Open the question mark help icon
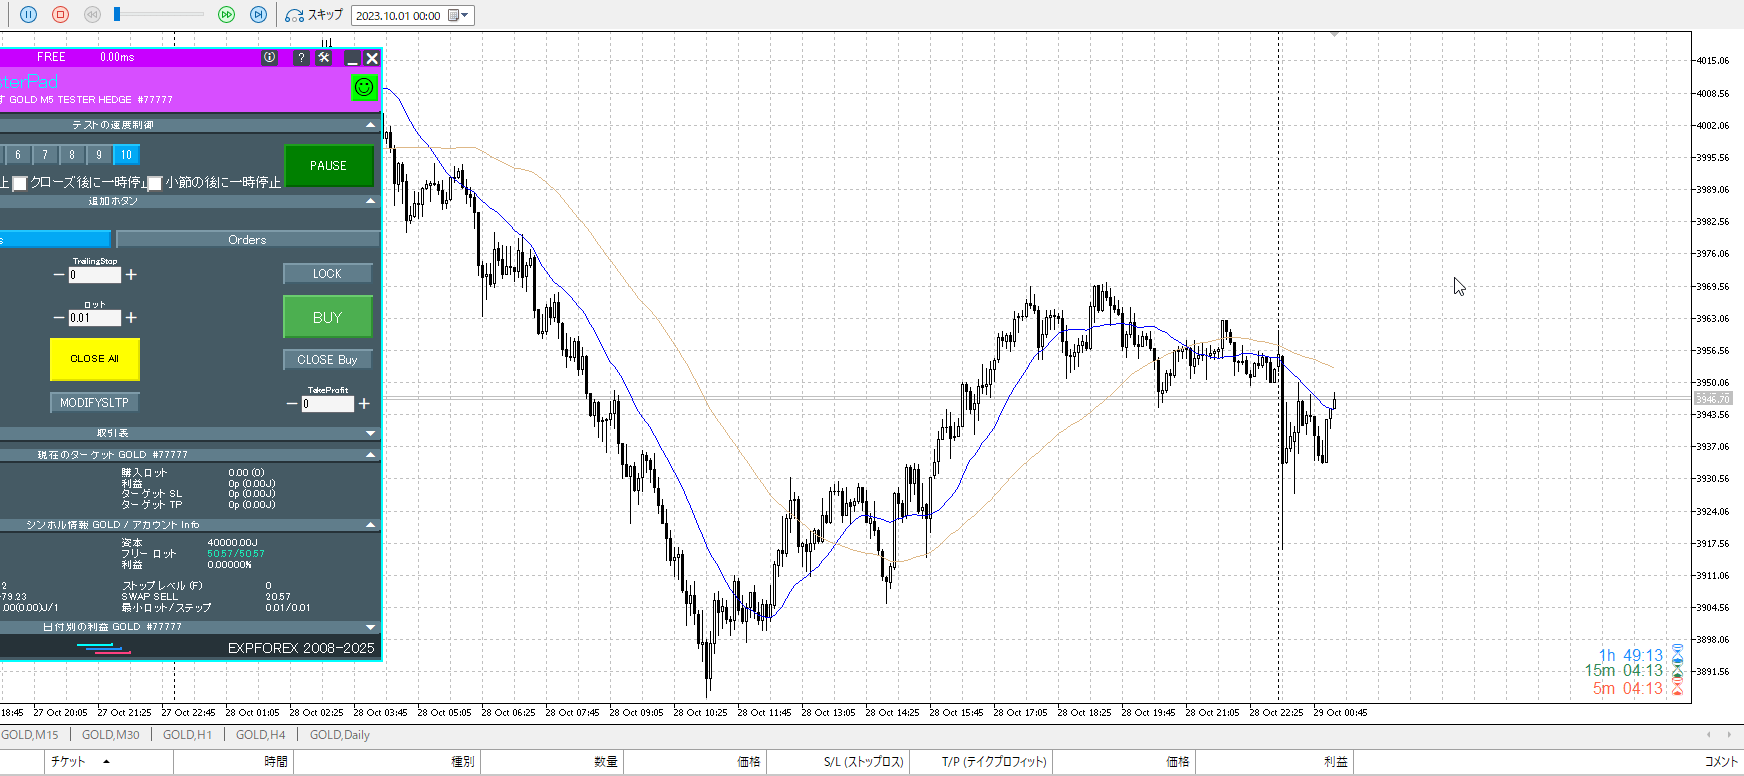Image resolution: width=1744 pixels, height=776 pixels. pos(300,58)
